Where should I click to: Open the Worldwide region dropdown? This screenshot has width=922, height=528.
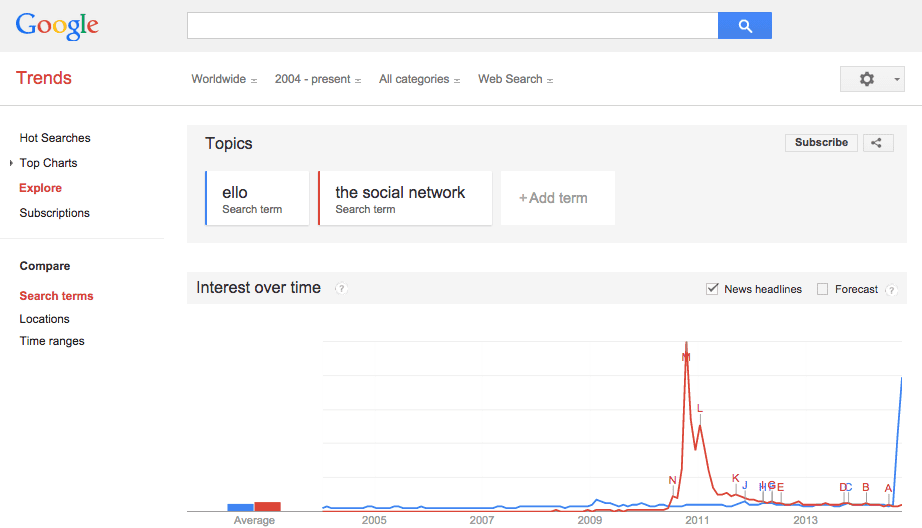[x=224, y=79]
